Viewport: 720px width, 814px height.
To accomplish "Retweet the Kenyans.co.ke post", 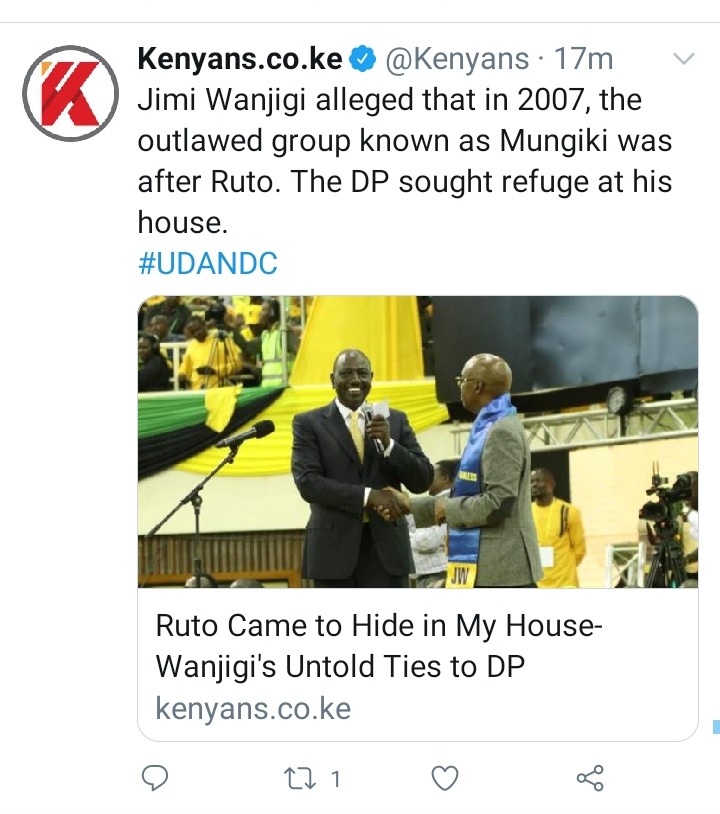I will pyautogui.click(x=300, y=779).
